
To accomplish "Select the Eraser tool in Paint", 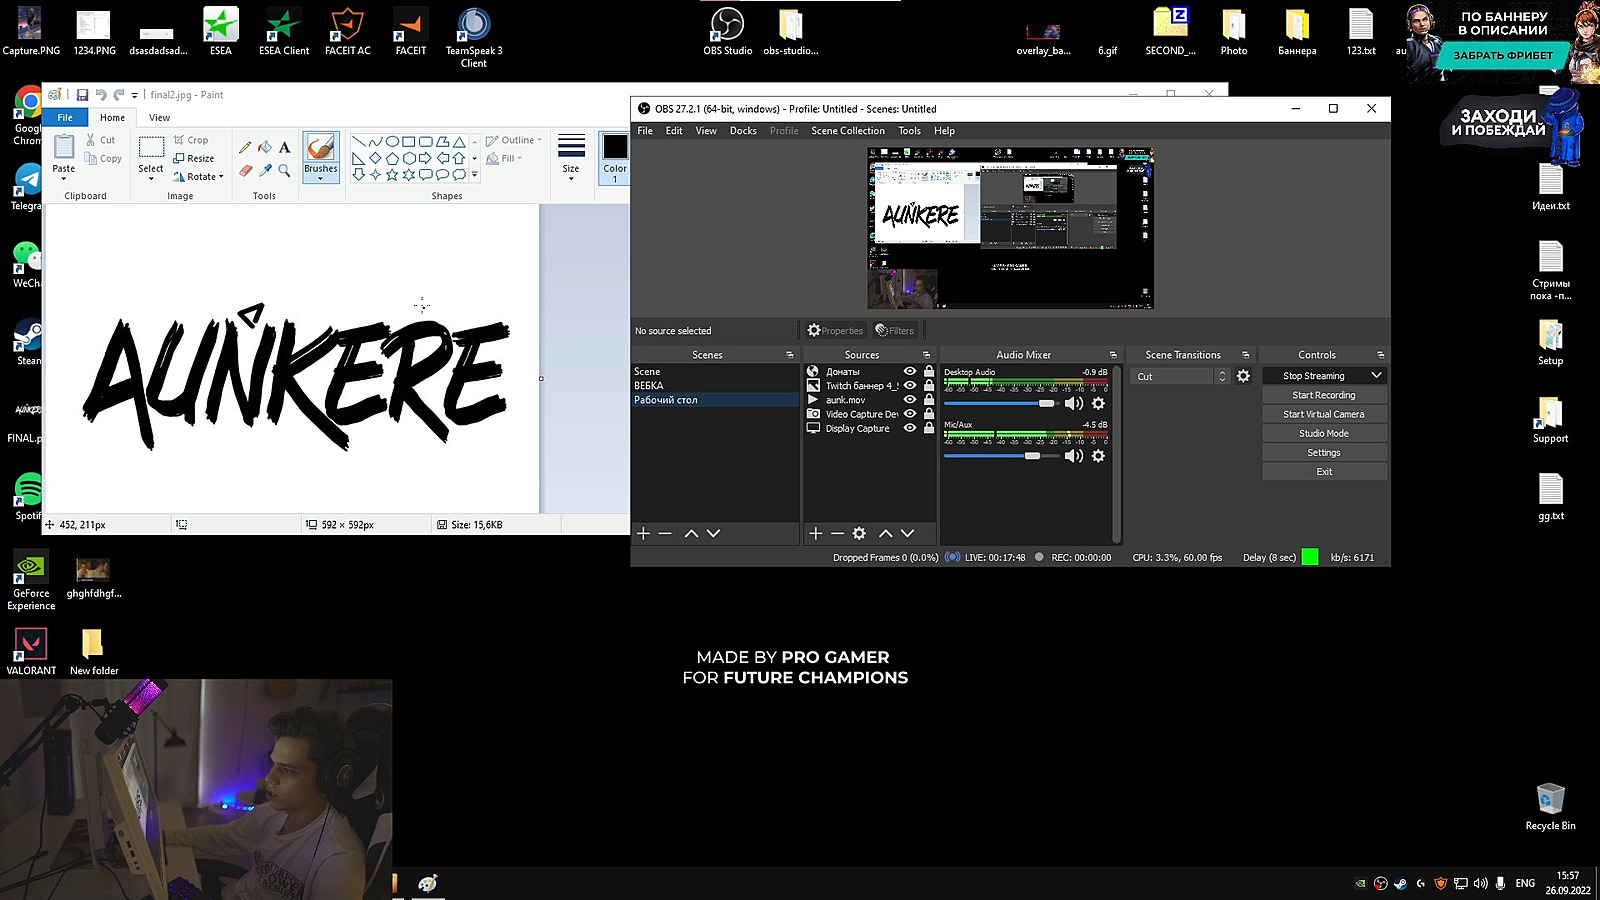I will pyautogui.click(x=245, y=170).
